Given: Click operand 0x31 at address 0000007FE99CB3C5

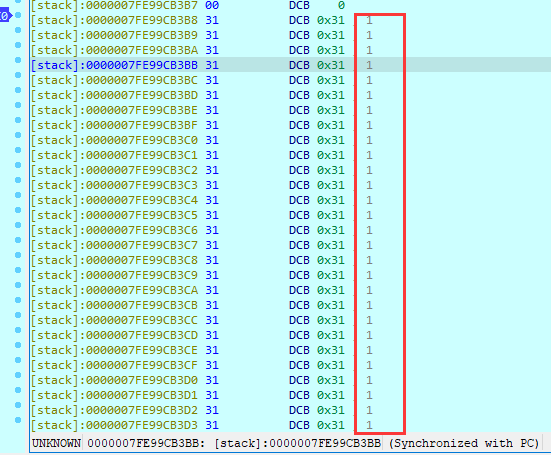Looking at the screenshot, I should (331, 215).
